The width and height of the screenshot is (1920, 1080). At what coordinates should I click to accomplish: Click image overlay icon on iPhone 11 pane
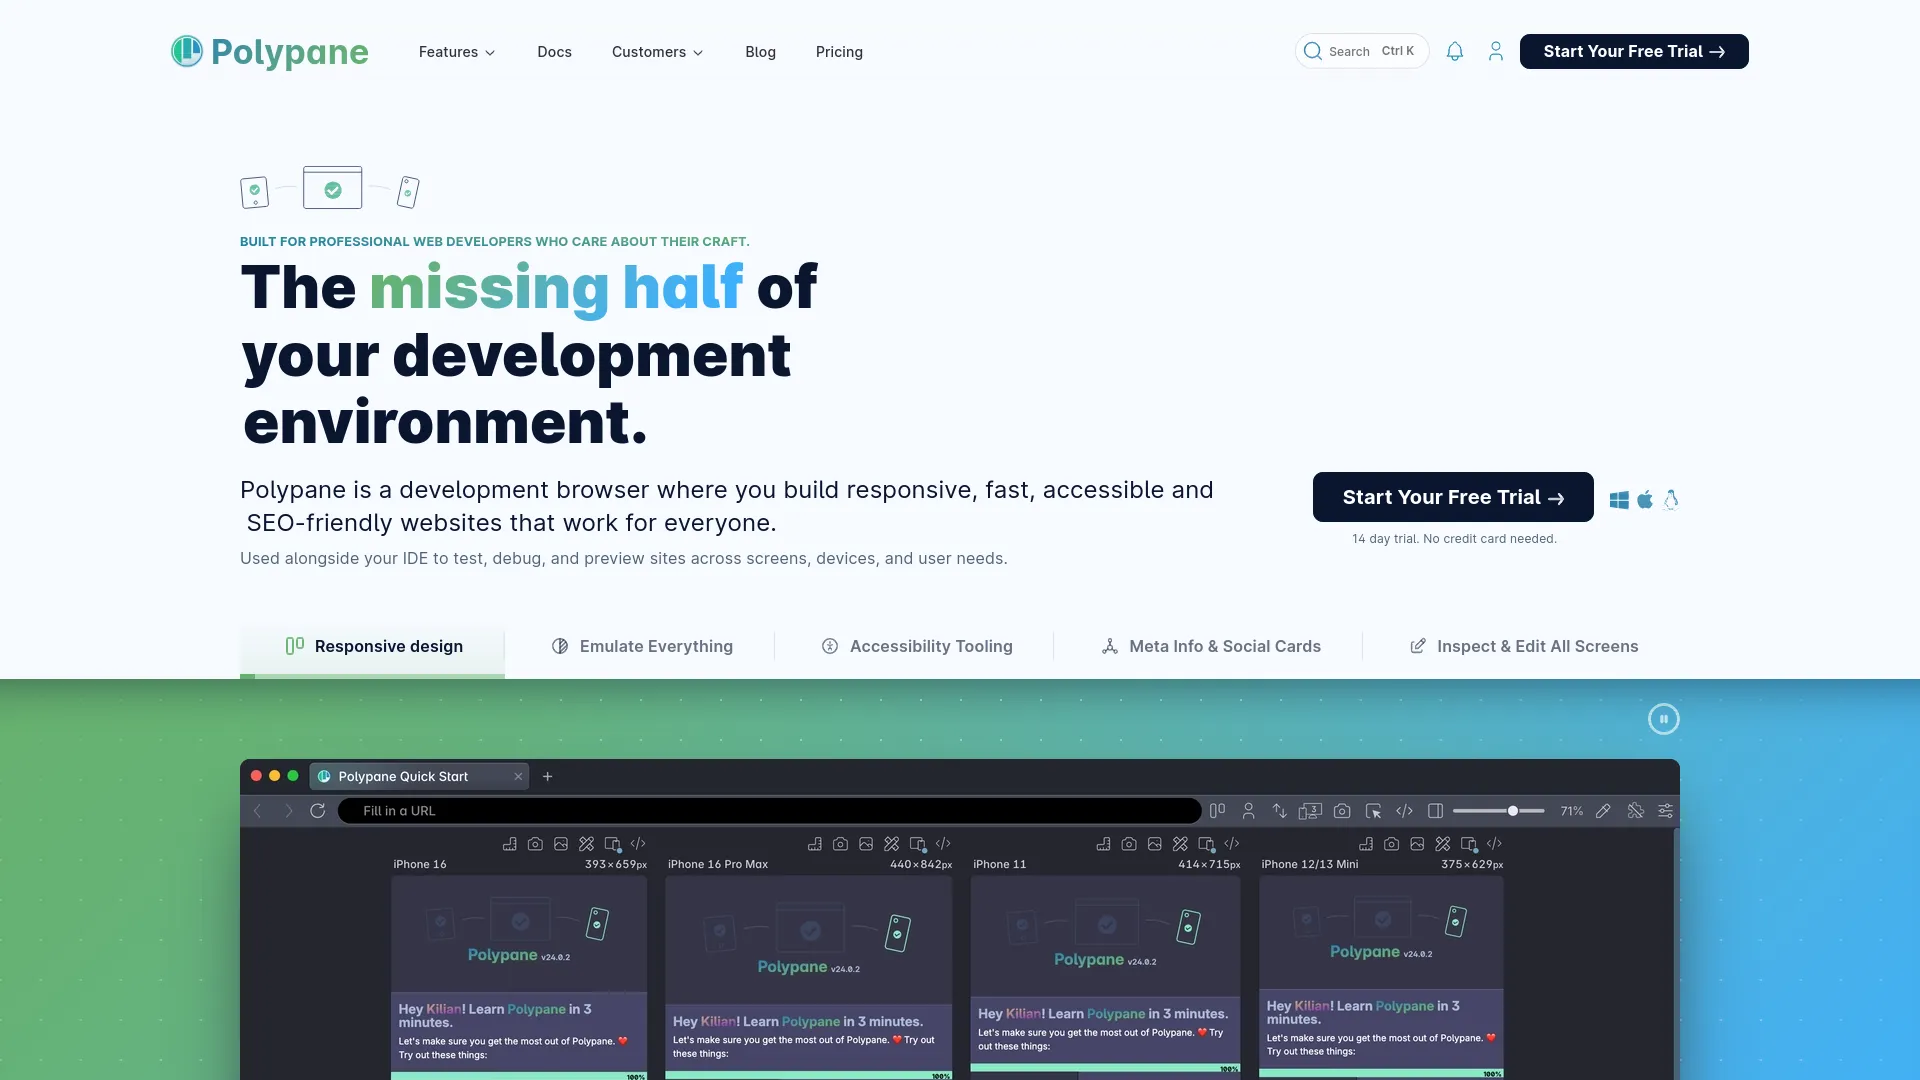point(1155,844)
